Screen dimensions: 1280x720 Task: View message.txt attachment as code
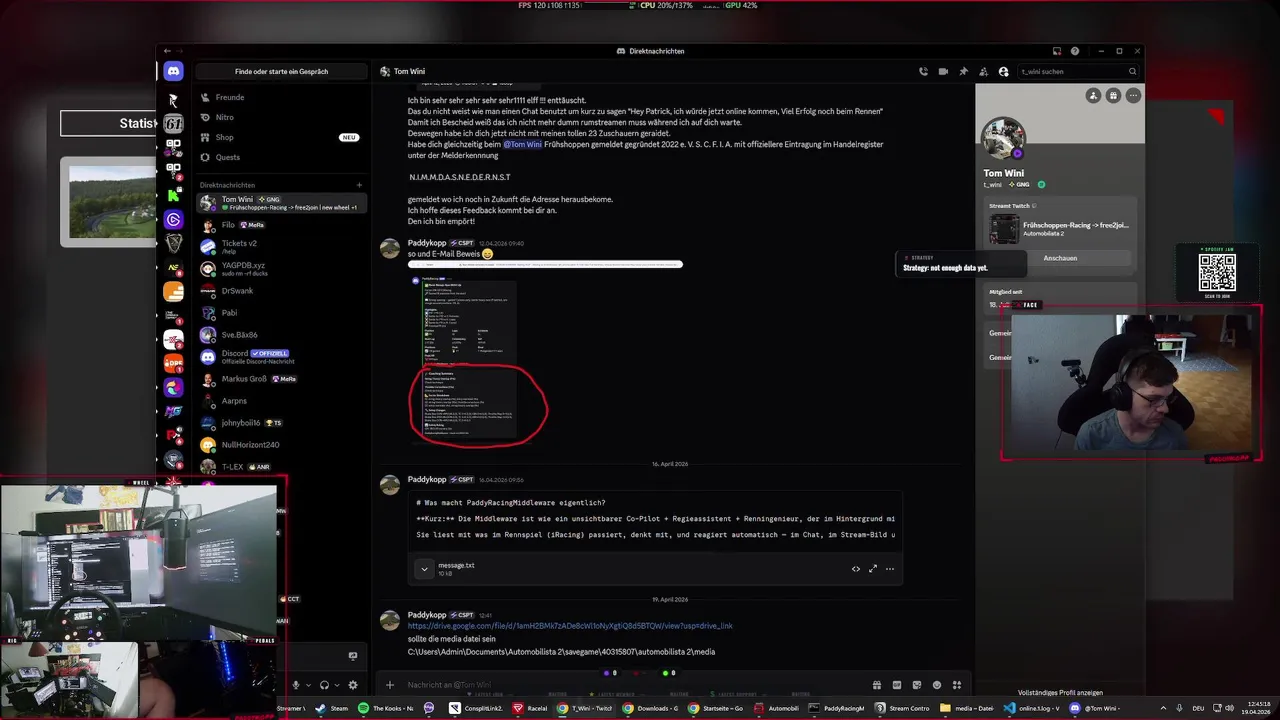(856, 569)
